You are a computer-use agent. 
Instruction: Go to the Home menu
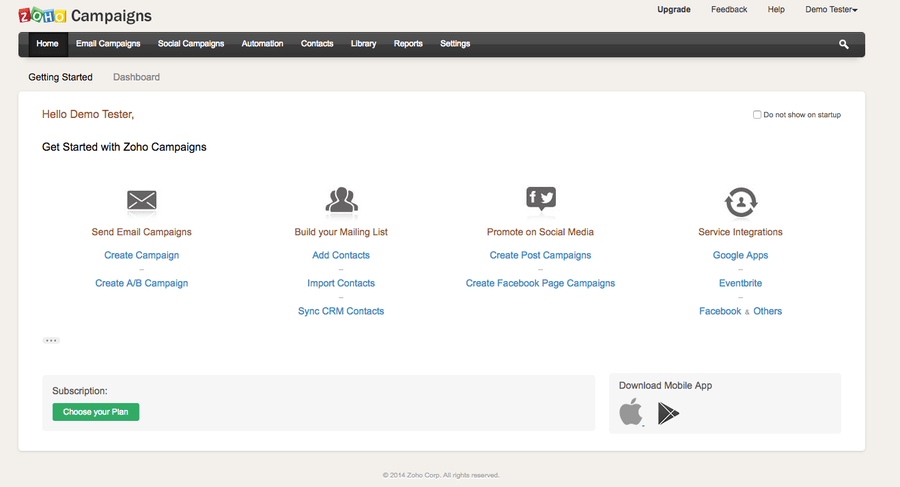[47, 44]
